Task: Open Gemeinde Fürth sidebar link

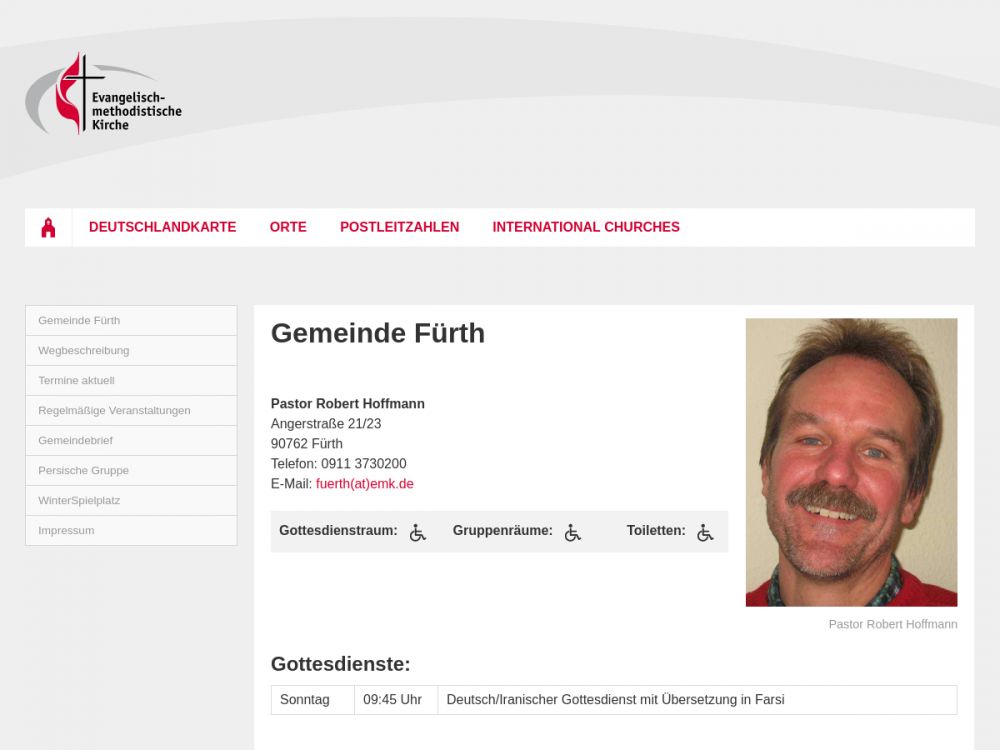Action: click(x=131, y=321)
